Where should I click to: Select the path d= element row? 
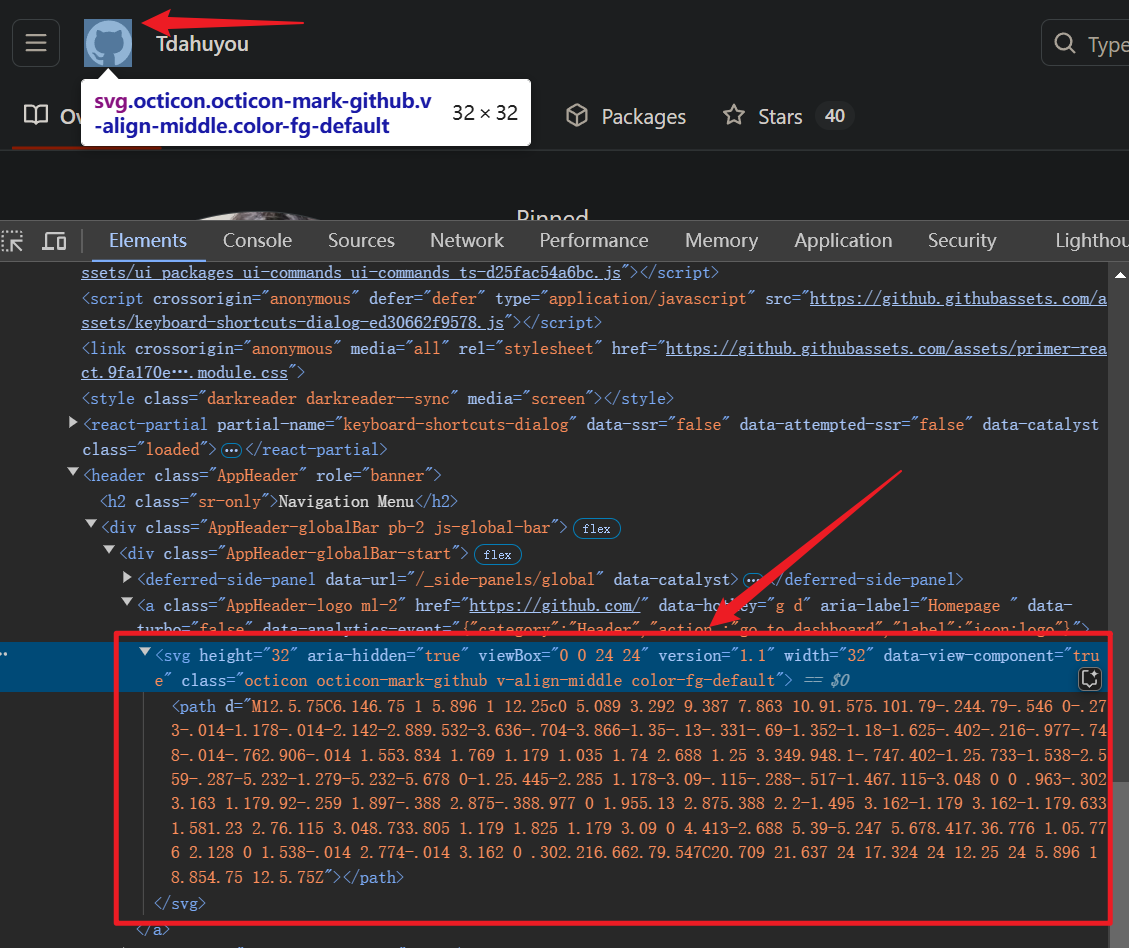click(639, 792)
